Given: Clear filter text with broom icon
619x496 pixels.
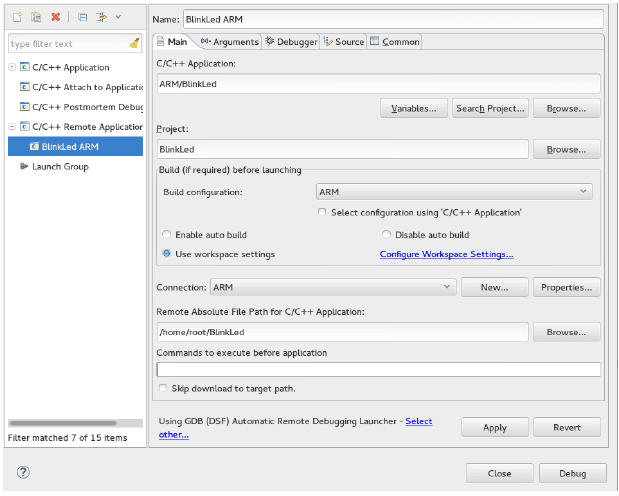Looking at the screenshot, I should [135, 43].
